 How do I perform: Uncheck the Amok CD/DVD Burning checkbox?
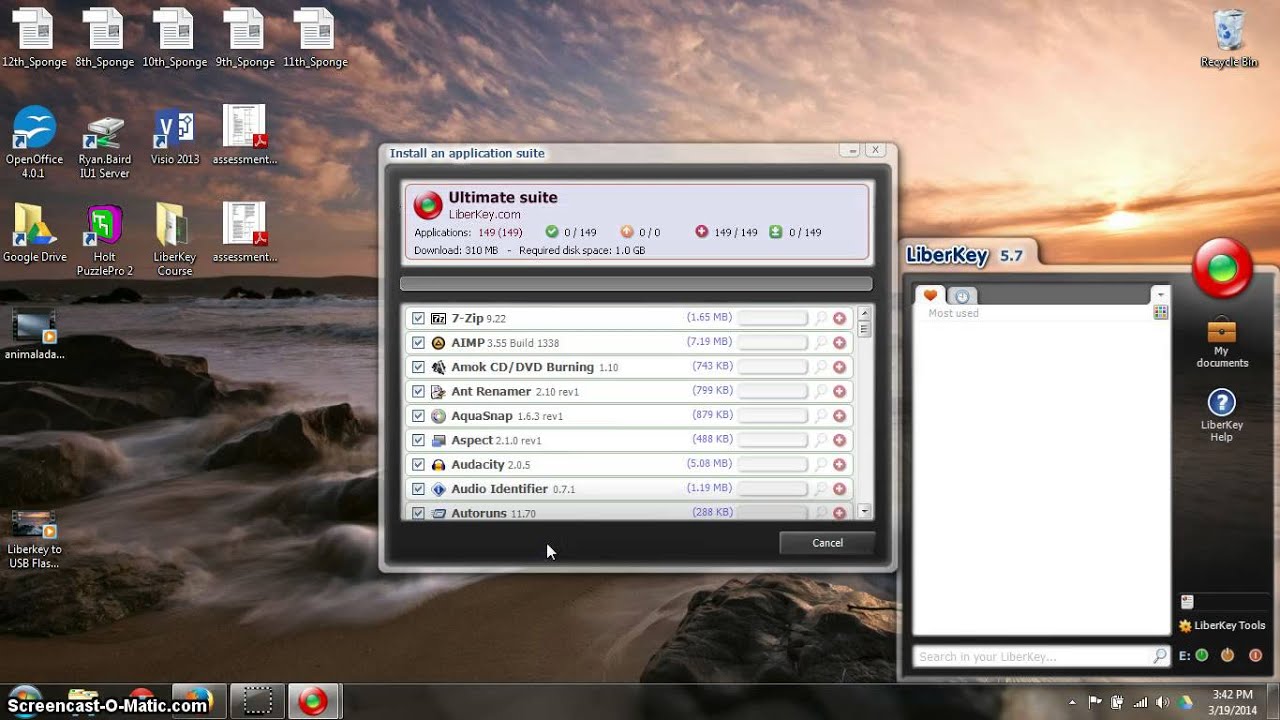[x=418, y=367]
